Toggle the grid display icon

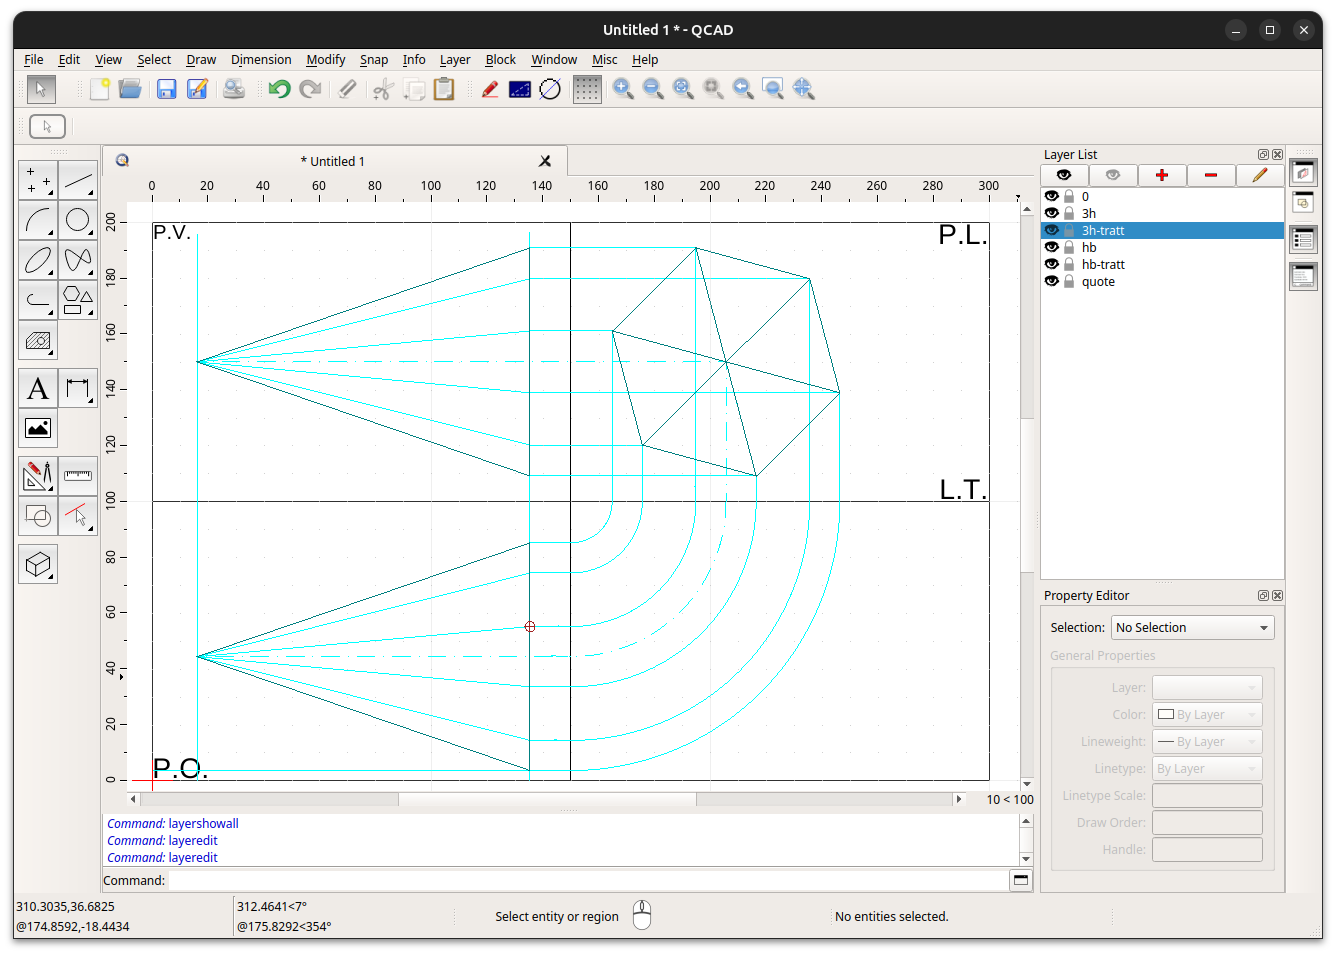(587, 90)
